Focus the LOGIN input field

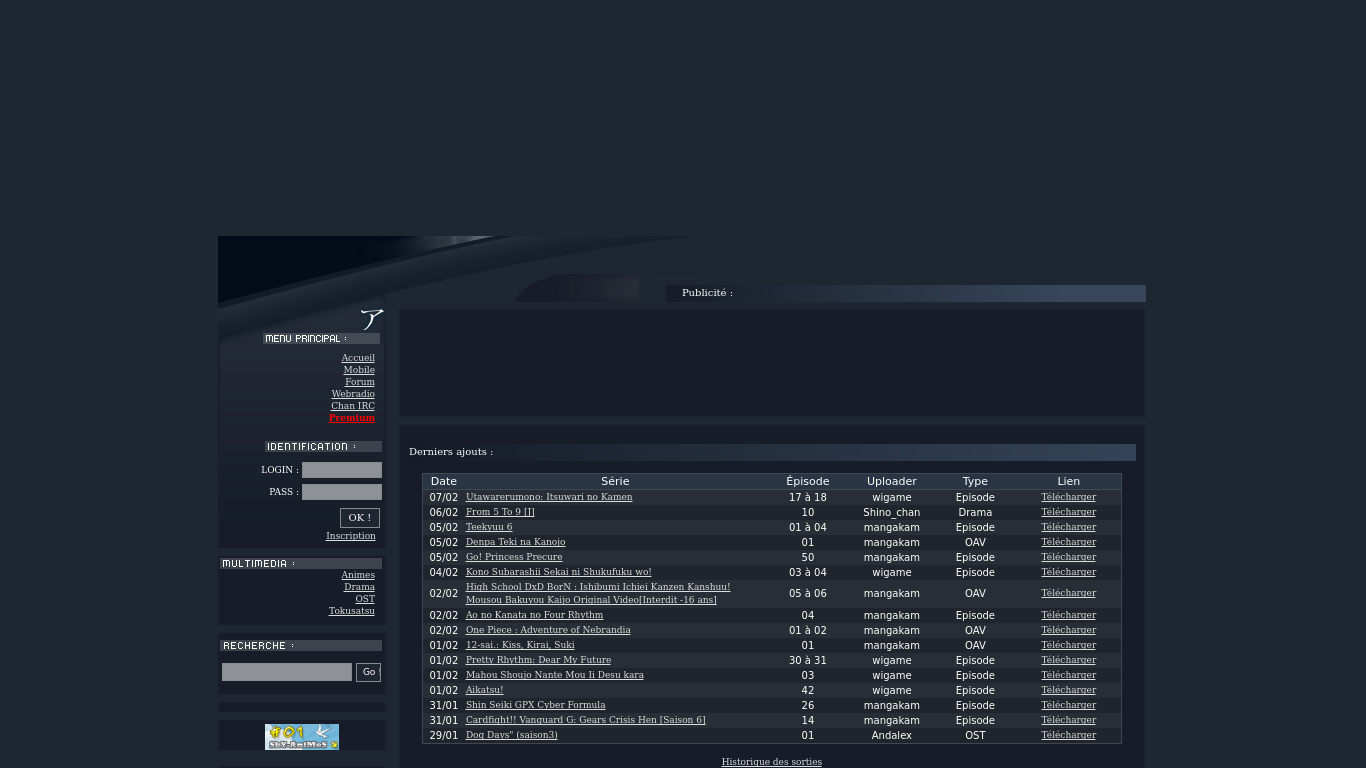coord(342,470)
